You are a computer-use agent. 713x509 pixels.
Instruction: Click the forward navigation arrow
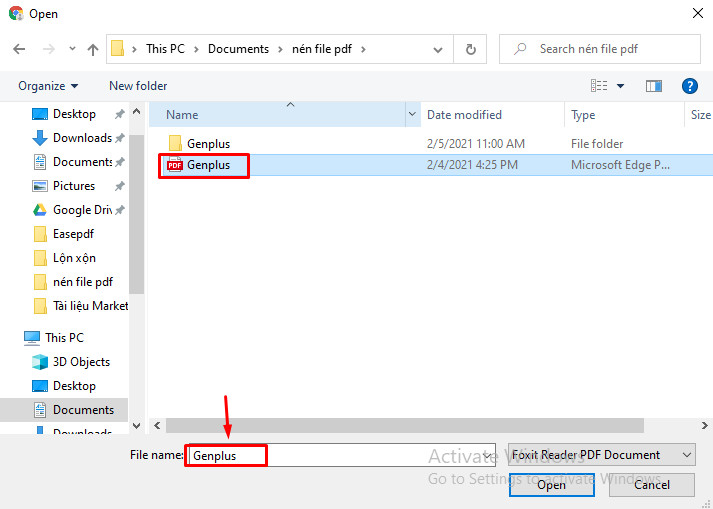point(48,49)
